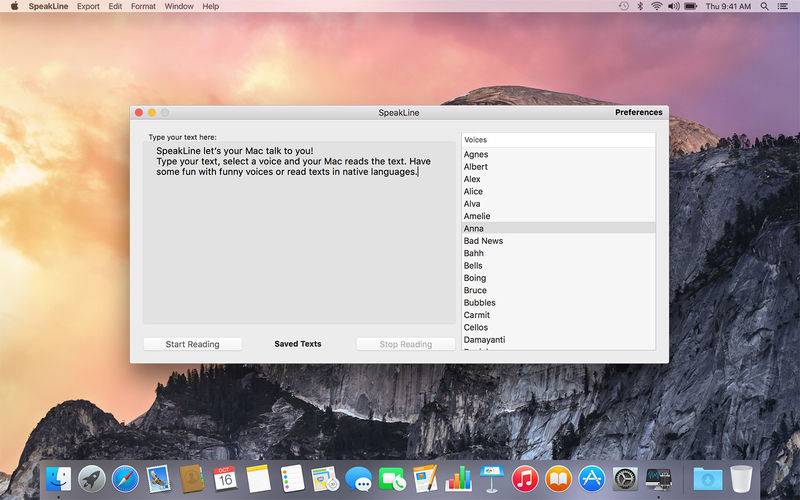
Task: Open the Apple menu
Action: 14,6
